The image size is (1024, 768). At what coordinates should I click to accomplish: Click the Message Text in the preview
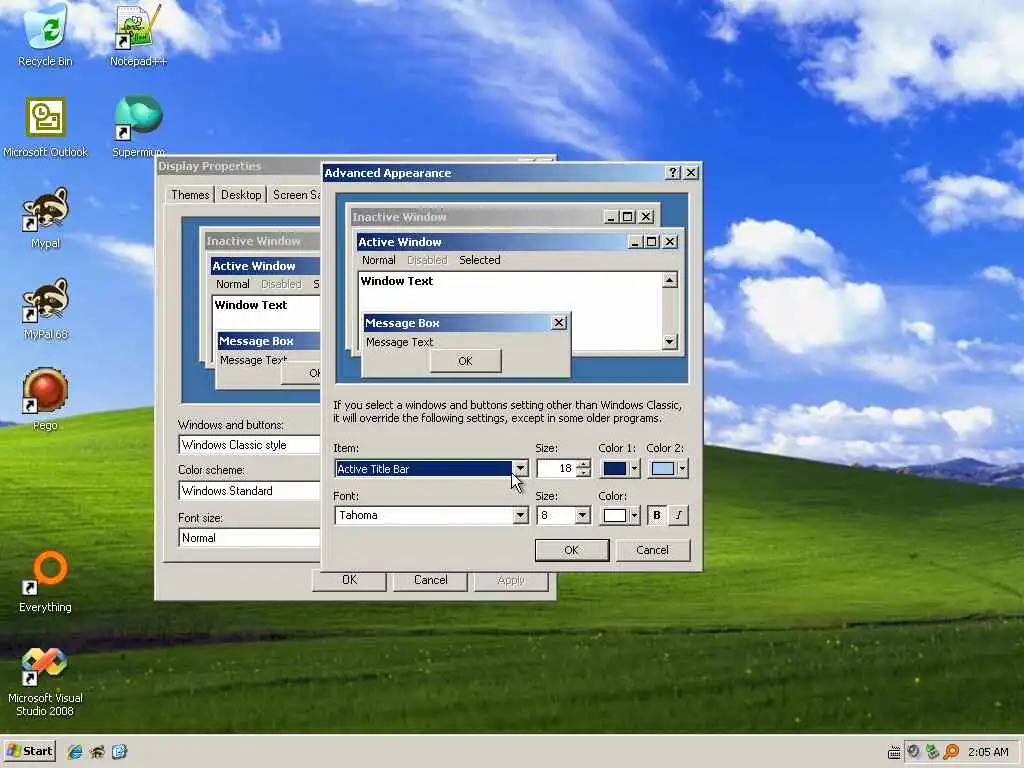(x=399, y=342)
